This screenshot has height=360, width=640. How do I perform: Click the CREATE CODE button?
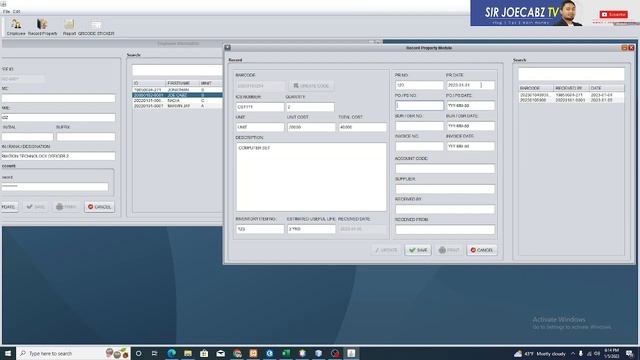coord(311,86)
